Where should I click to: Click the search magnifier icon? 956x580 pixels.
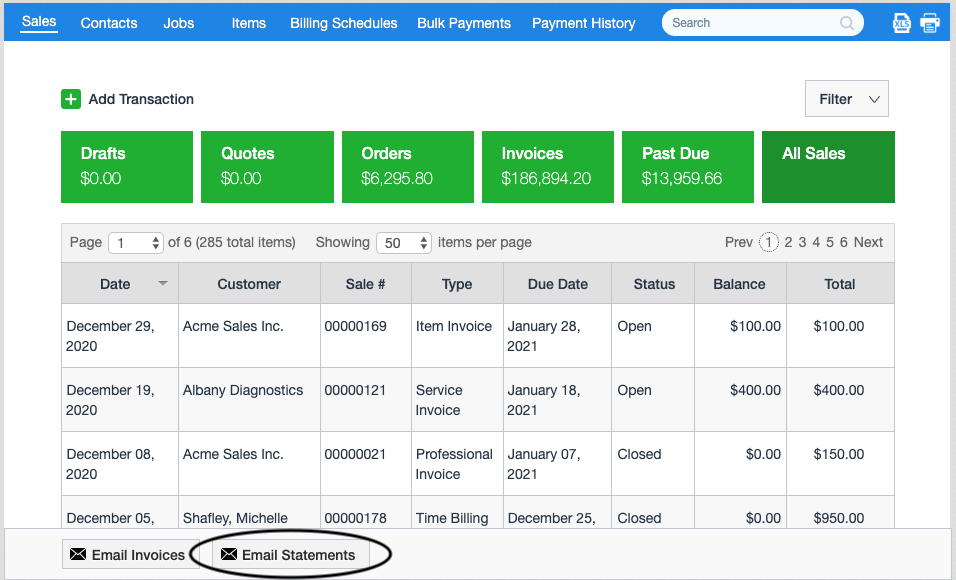click(847, 23)
